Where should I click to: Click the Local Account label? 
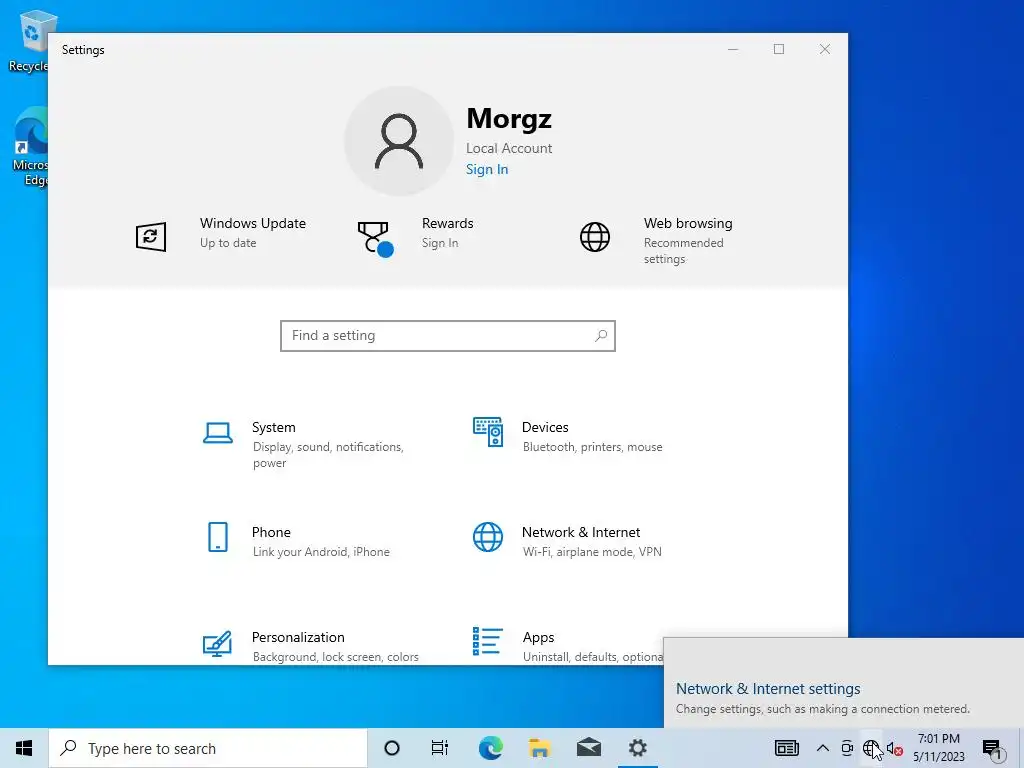tap(509, 148)
